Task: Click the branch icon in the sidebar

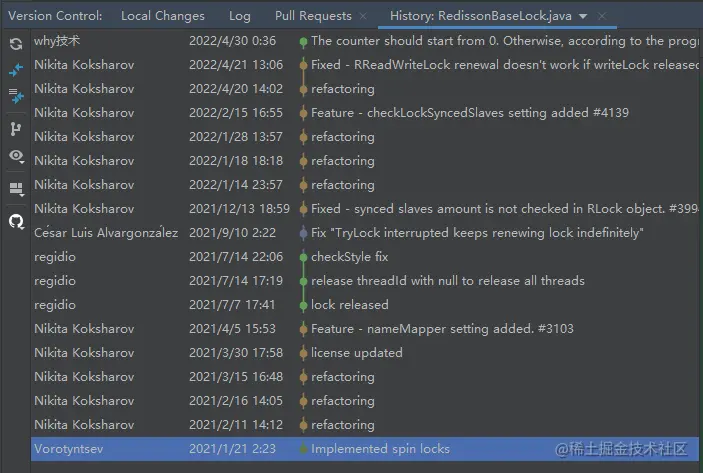Action: click(15, 129)
